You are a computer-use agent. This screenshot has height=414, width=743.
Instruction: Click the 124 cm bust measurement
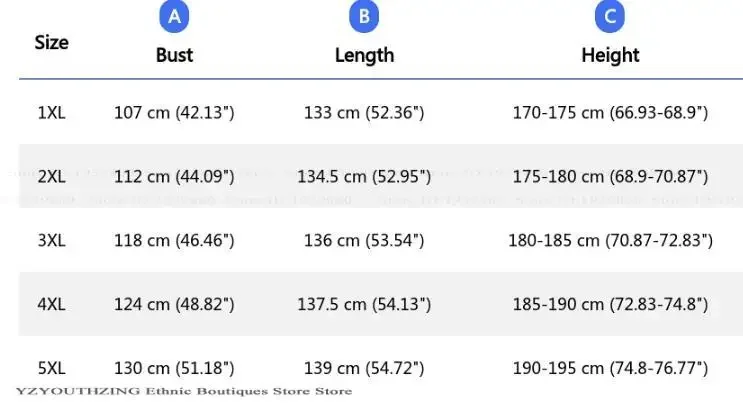174,303
